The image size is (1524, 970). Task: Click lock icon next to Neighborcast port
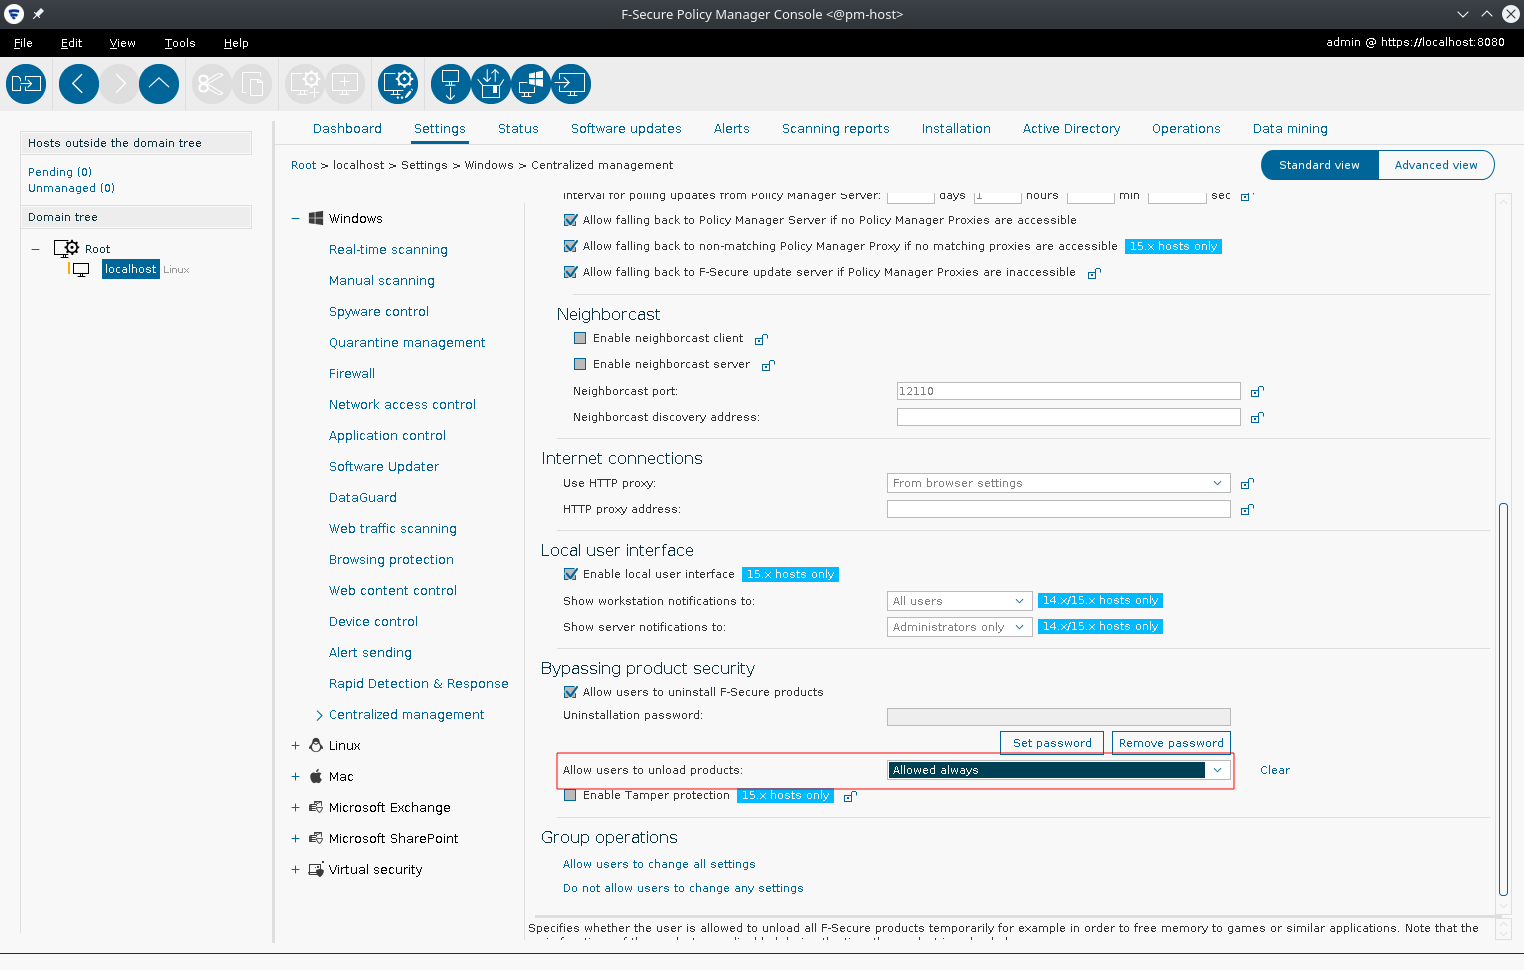click(x=1257, y=391)
